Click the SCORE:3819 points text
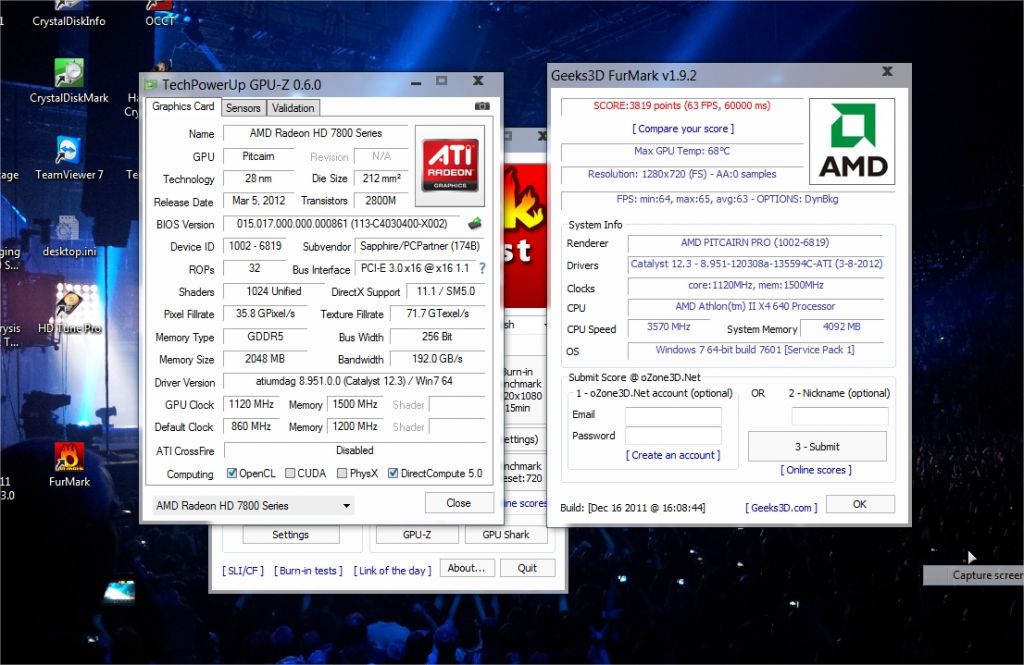This screenshot has height=665, width=1024. click(x=682, y=105)
